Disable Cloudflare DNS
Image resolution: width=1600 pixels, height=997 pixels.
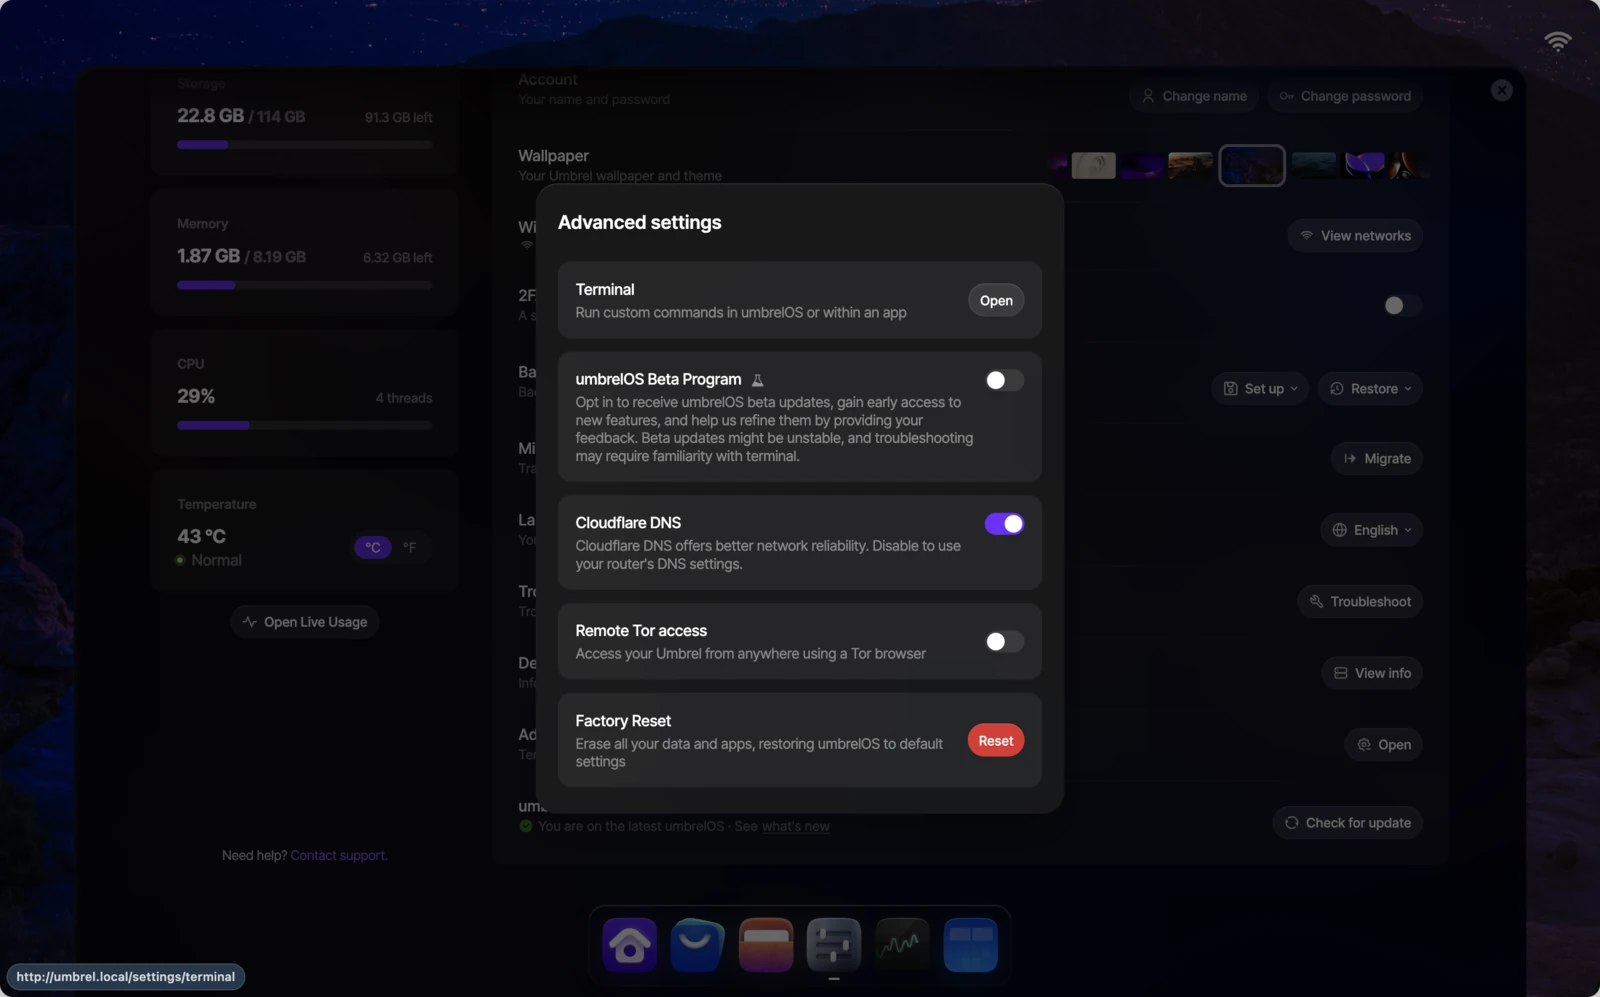point(1004,523)
